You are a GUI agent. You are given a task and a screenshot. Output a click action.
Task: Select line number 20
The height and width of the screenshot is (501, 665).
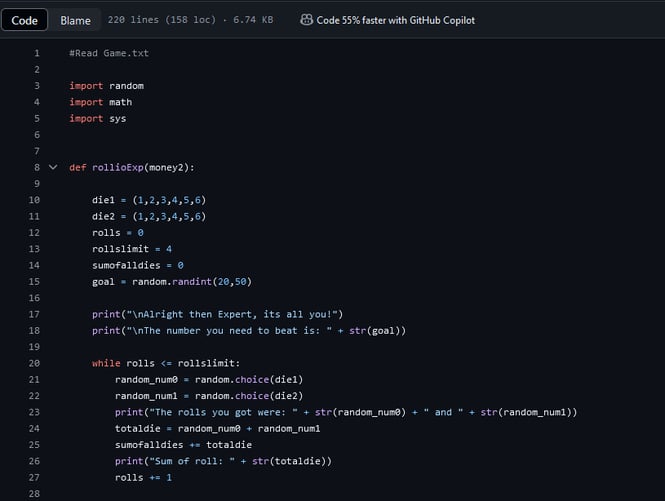34,363
